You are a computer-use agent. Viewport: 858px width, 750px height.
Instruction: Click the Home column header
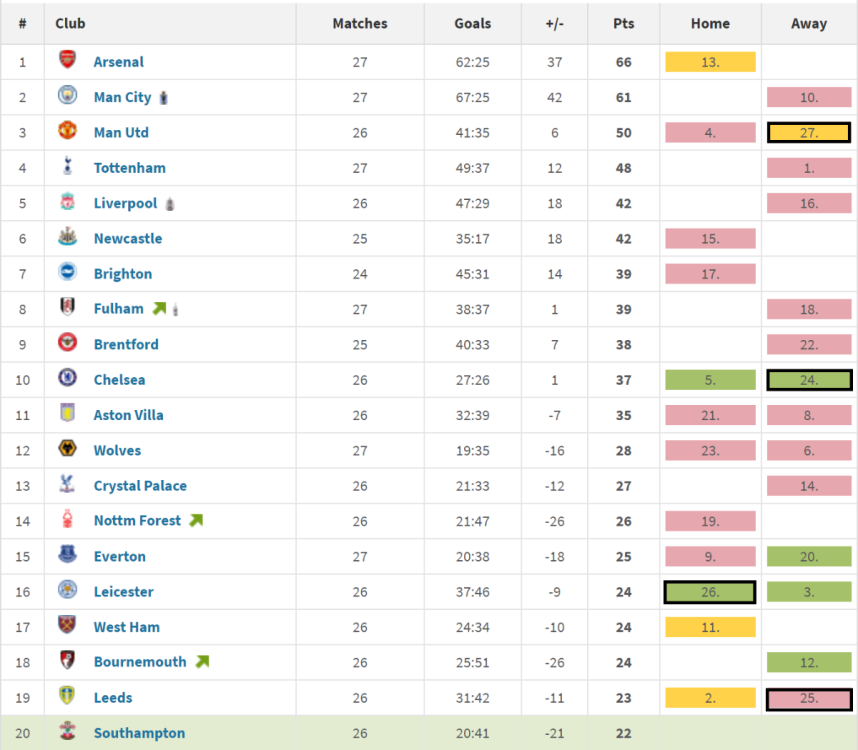[x=710, y=23]
